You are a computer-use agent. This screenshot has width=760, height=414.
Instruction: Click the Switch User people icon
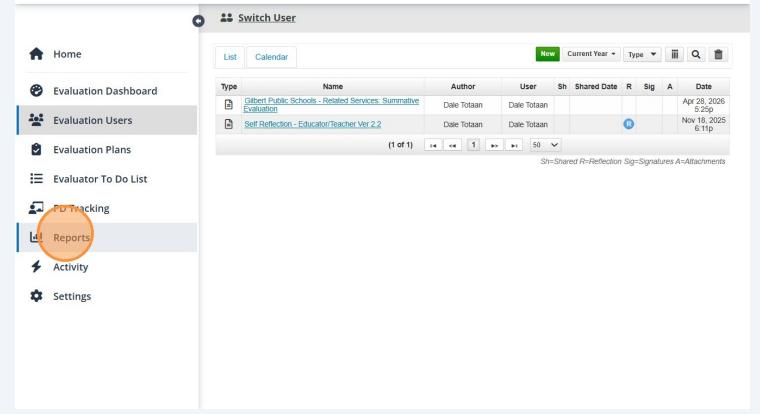click(226, 18)
